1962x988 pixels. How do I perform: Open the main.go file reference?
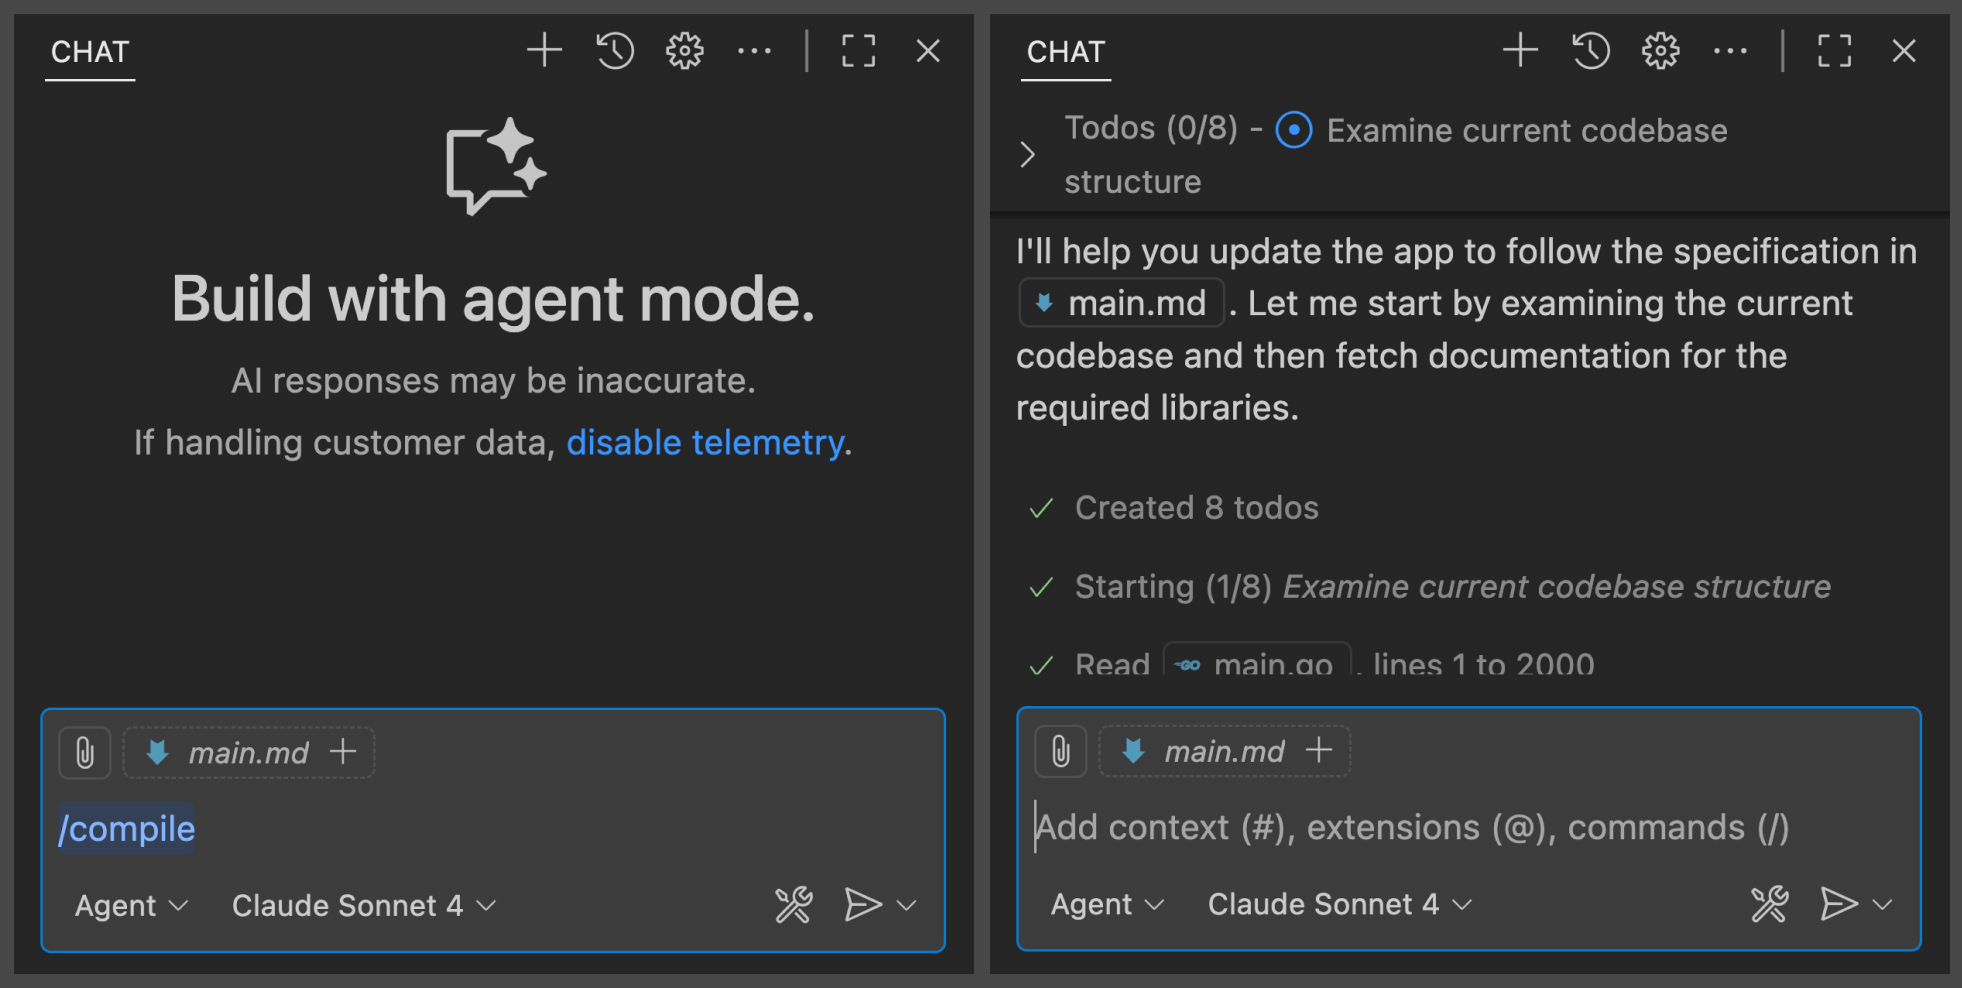(1257, 662)
